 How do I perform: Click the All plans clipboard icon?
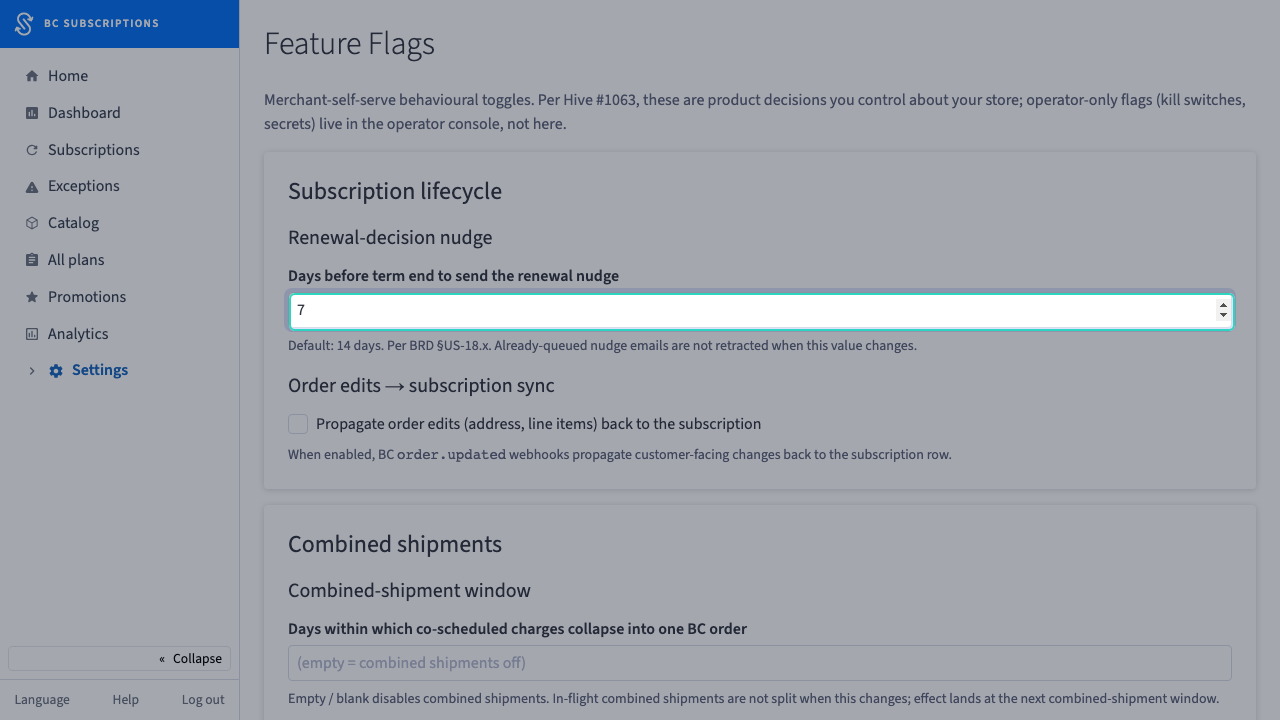32,260
